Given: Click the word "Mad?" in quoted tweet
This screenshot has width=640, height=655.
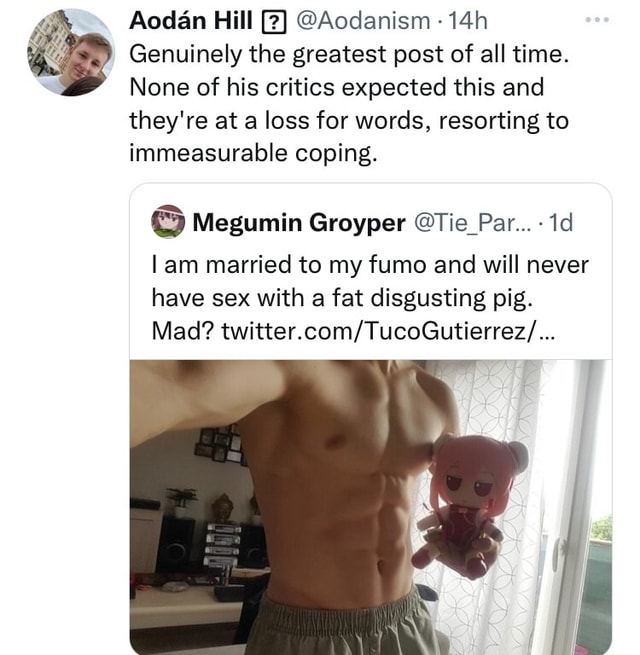Looking at the screenshot, I should tap(183, 331).
